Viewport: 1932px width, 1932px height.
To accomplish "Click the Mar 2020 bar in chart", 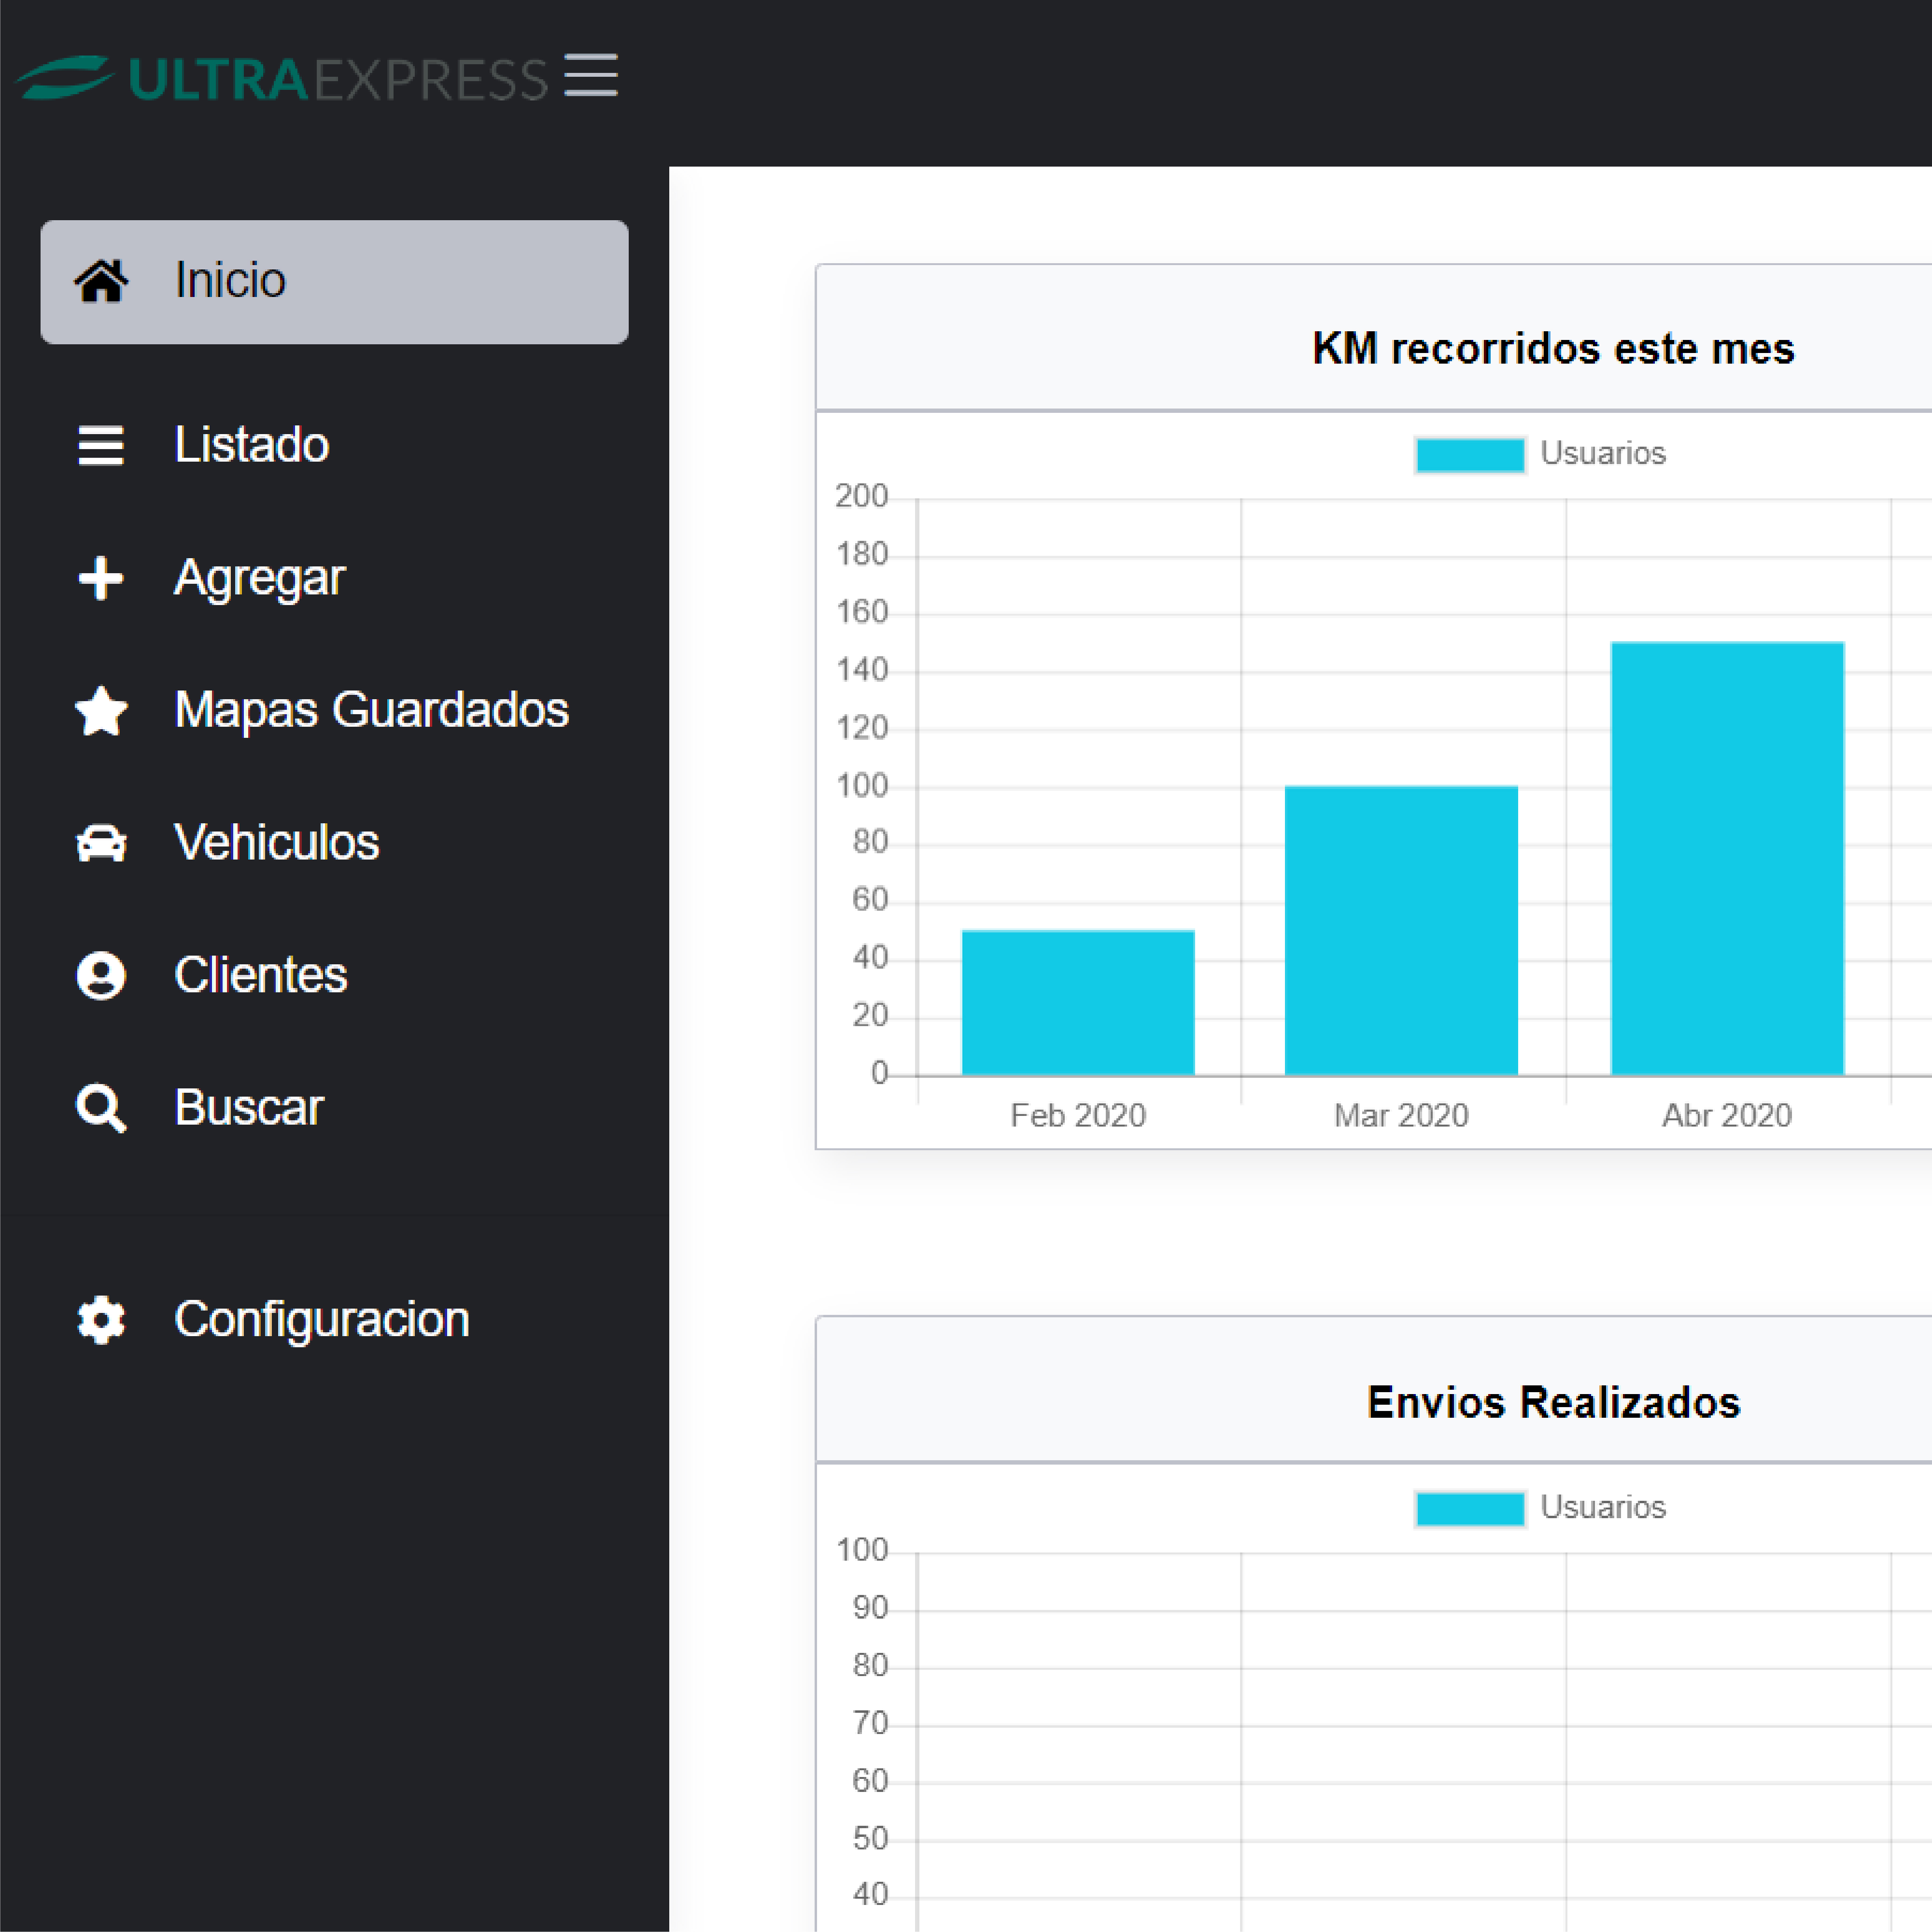I will [1401, 930].
